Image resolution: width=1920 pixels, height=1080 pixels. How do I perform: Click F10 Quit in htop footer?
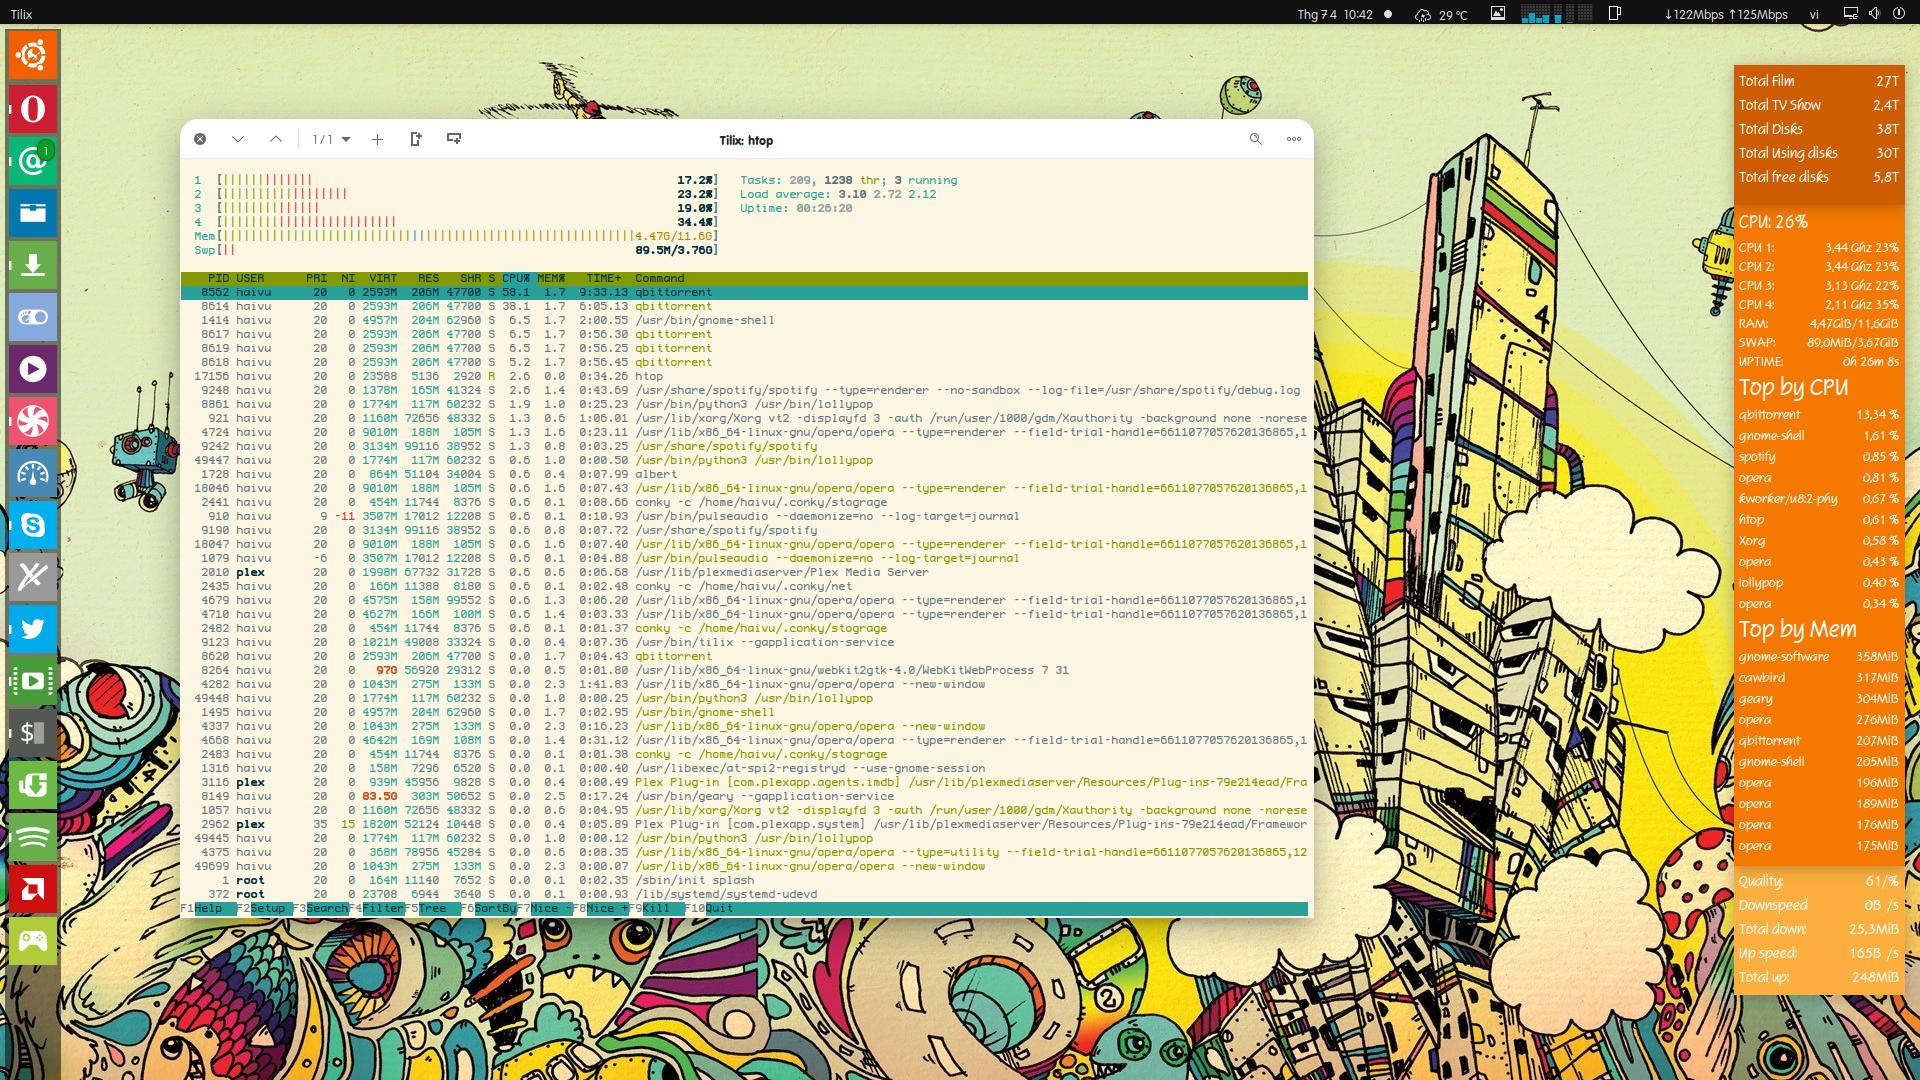(709, 908)
